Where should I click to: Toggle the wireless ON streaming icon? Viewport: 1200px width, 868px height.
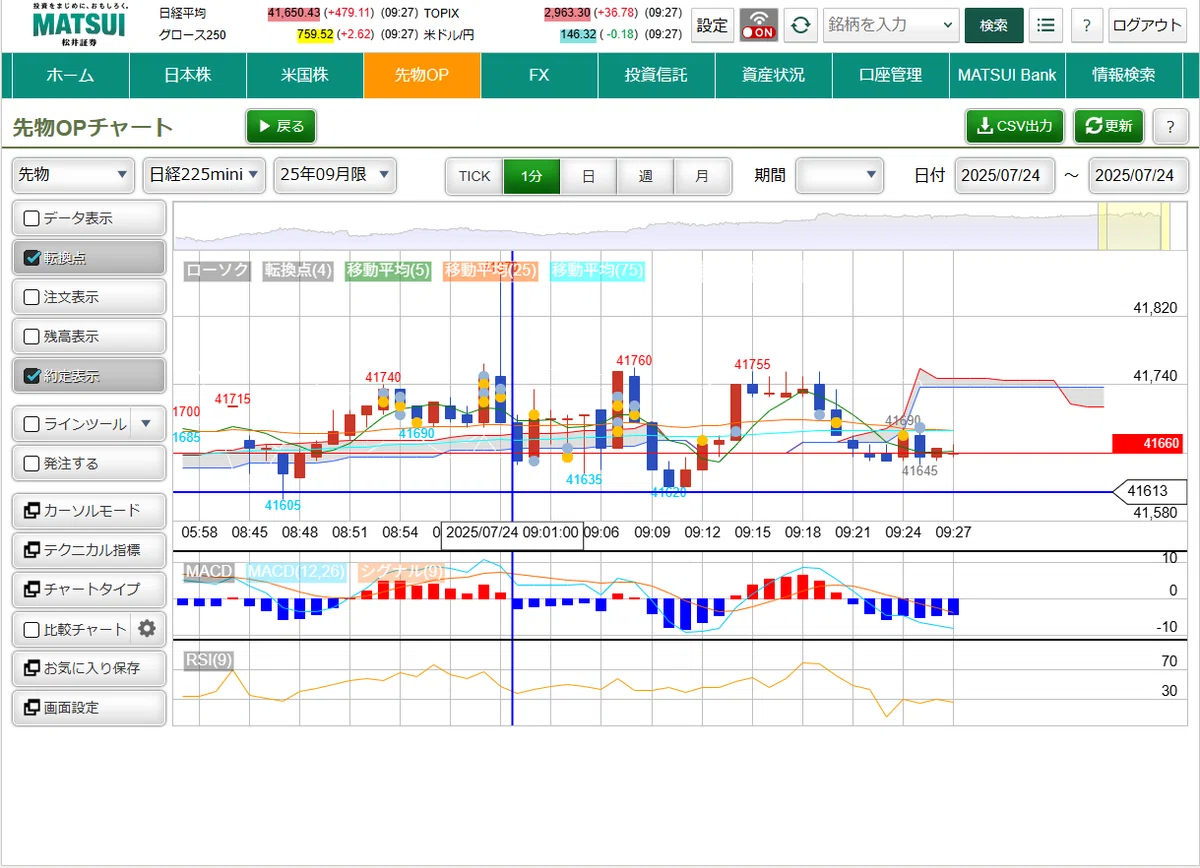[759, 25]
